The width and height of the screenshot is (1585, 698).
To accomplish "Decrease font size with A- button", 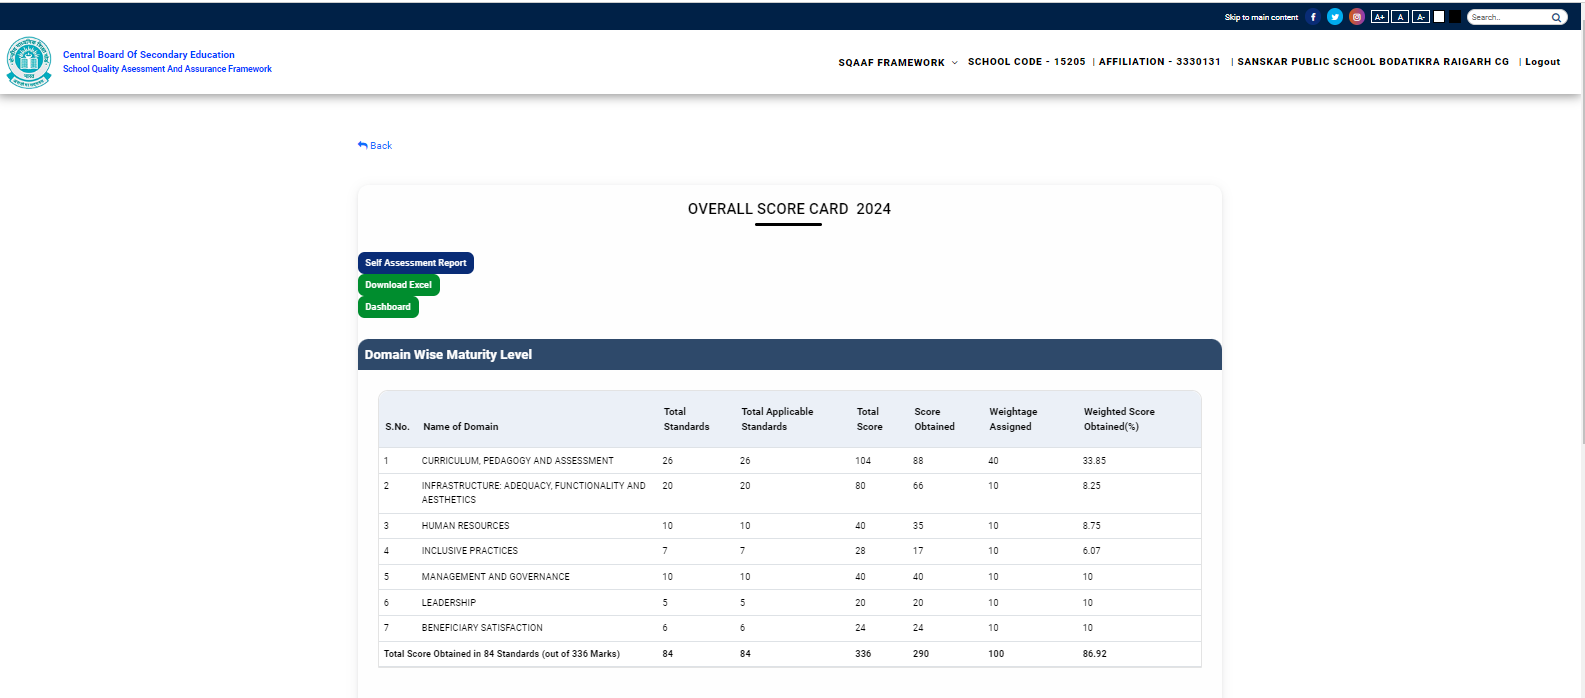I will 1420,17.
